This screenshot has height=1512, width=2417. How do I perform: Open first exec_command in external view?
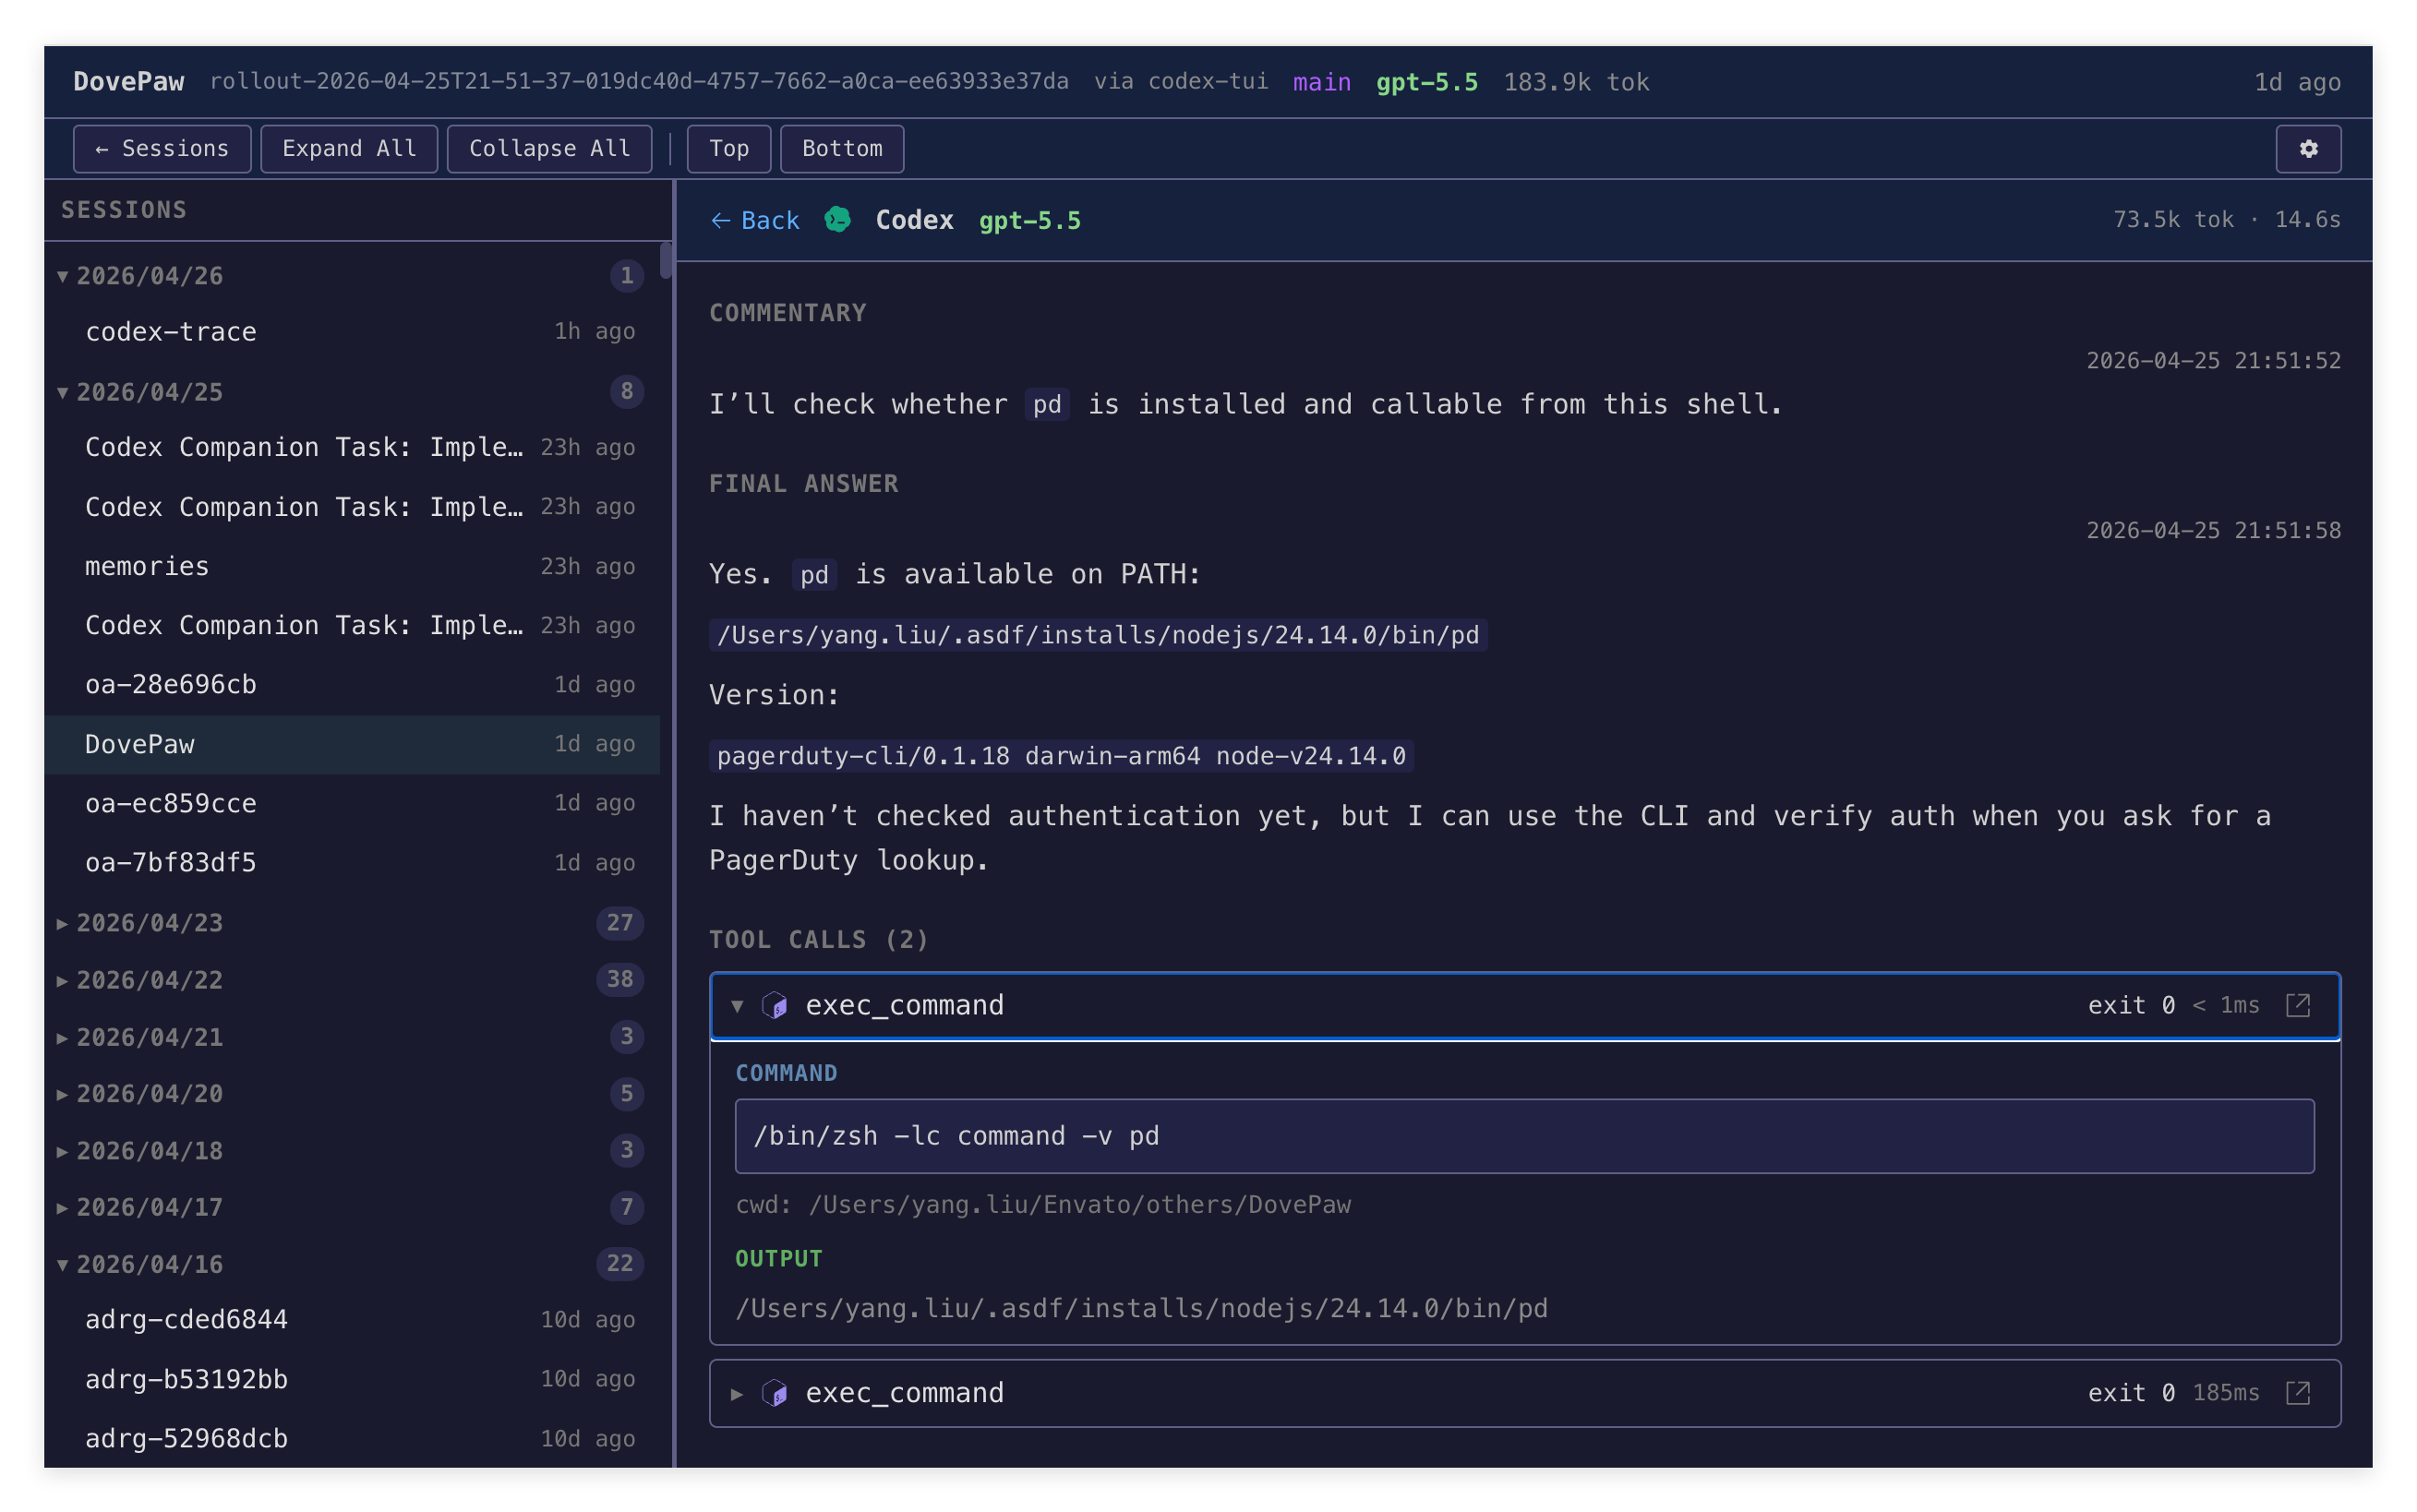click(2297, 1005)
